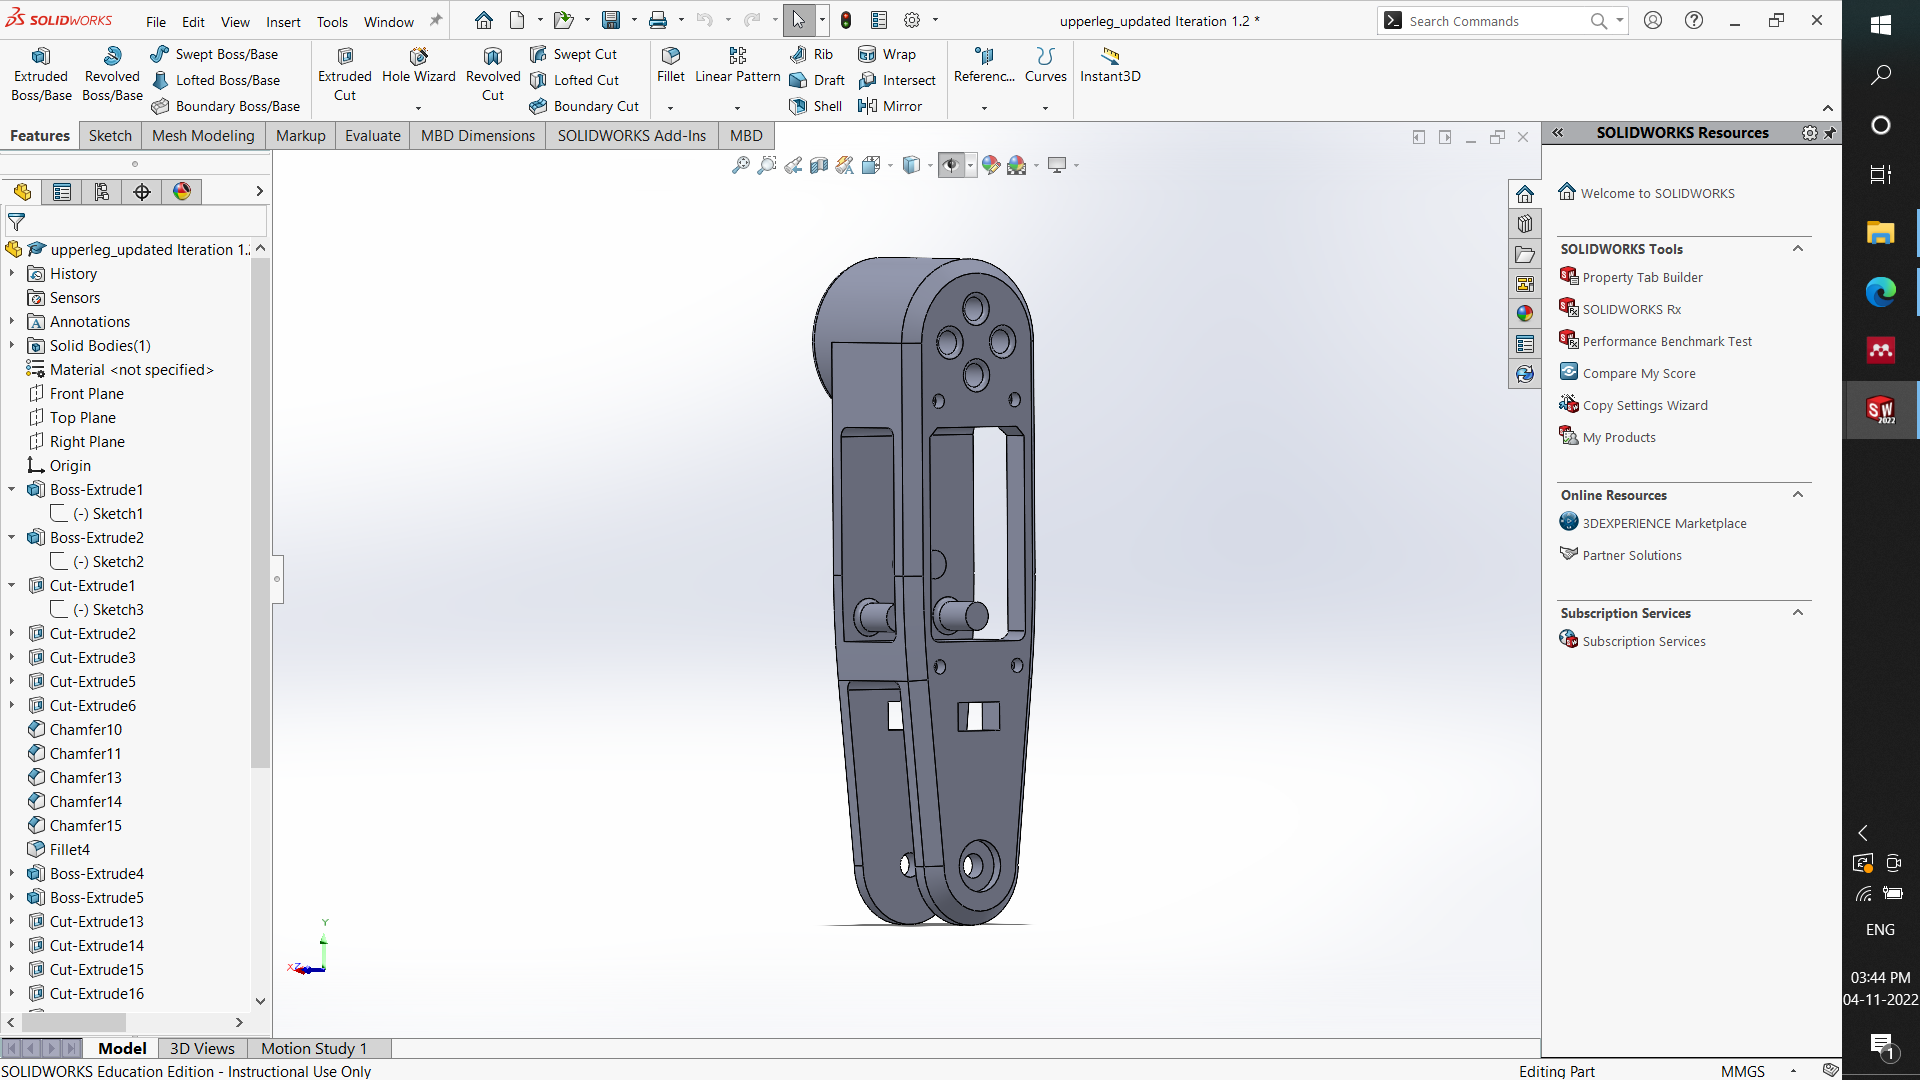Select the Extruded Boss/Base tool

click(x=40, y=70)
